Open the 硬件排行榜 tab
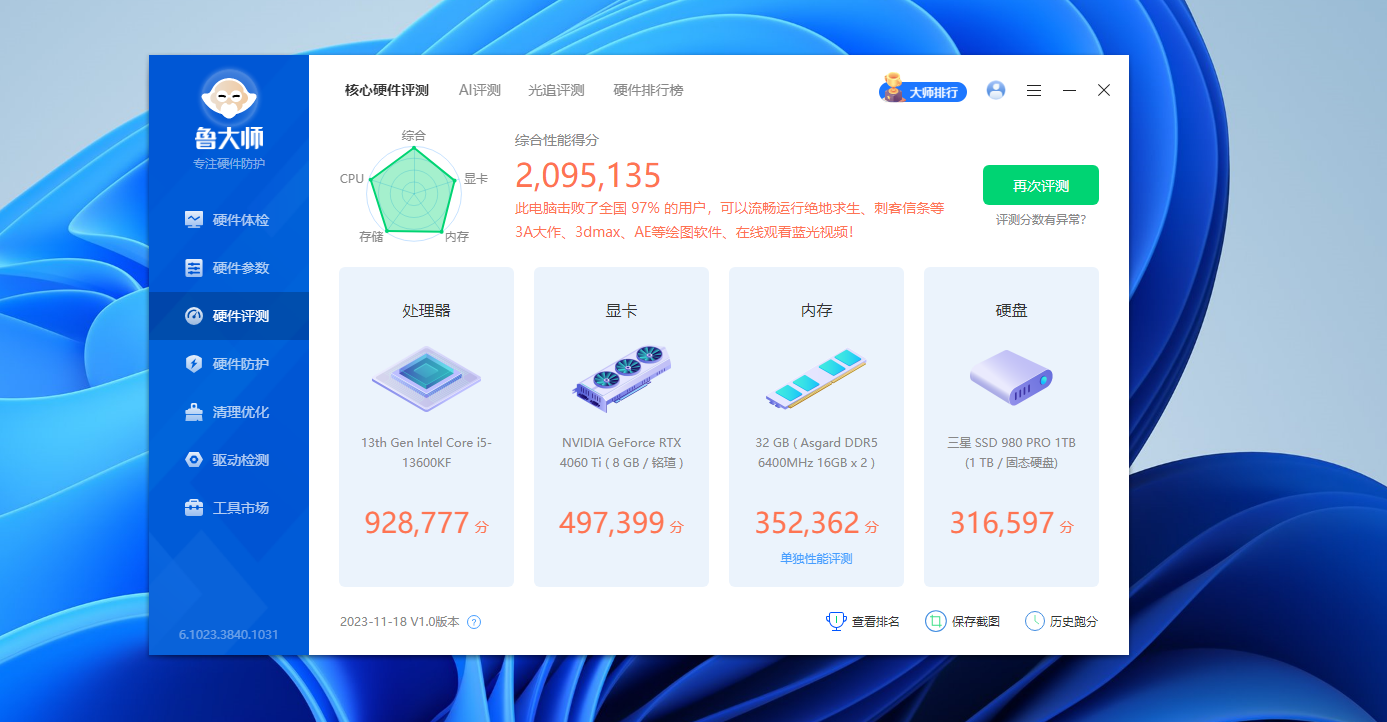 pyautogui.click(x=647, y=89)
